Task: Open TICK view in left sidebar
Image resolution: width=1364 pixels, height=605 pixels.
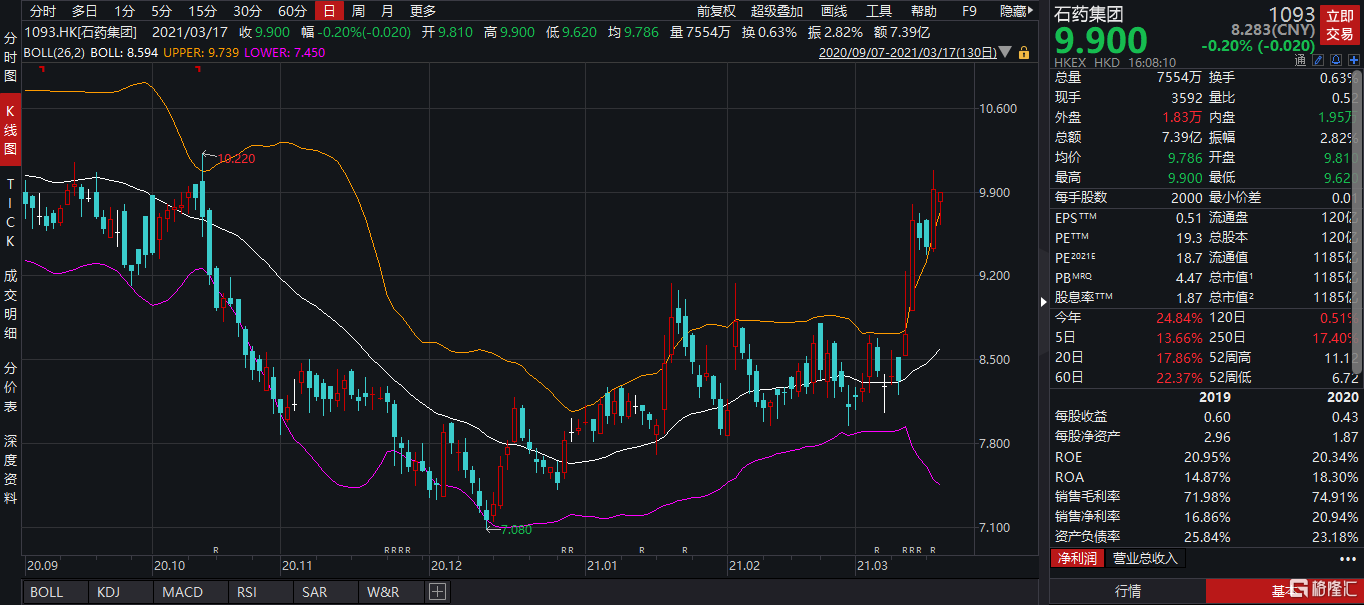Action: click(x=10, y=213)
